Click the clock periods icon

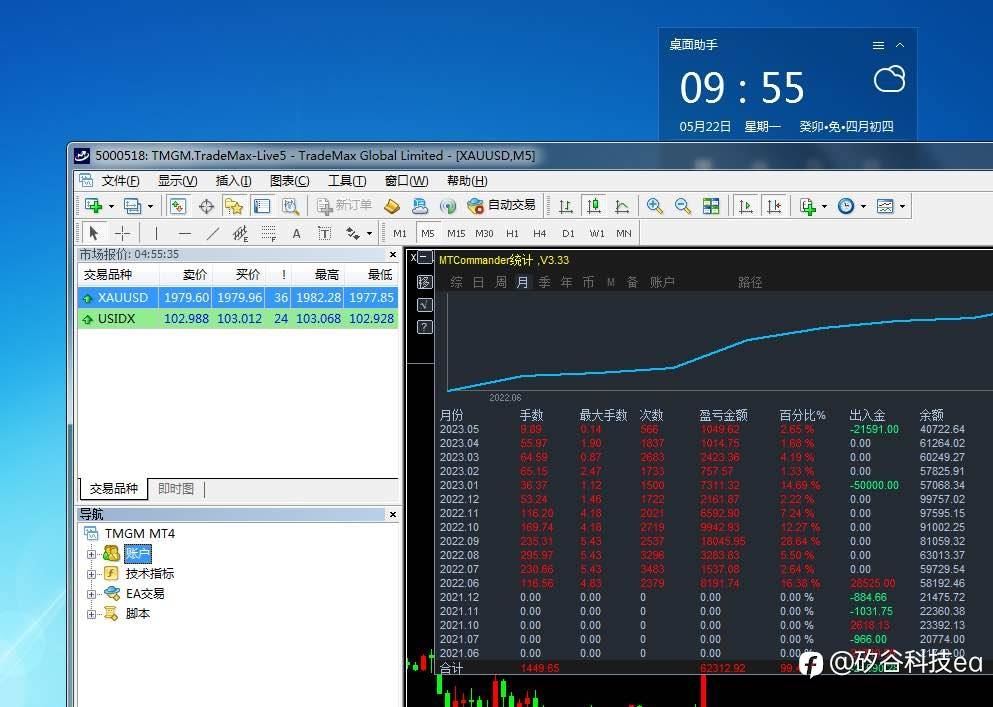click(846, 206)
